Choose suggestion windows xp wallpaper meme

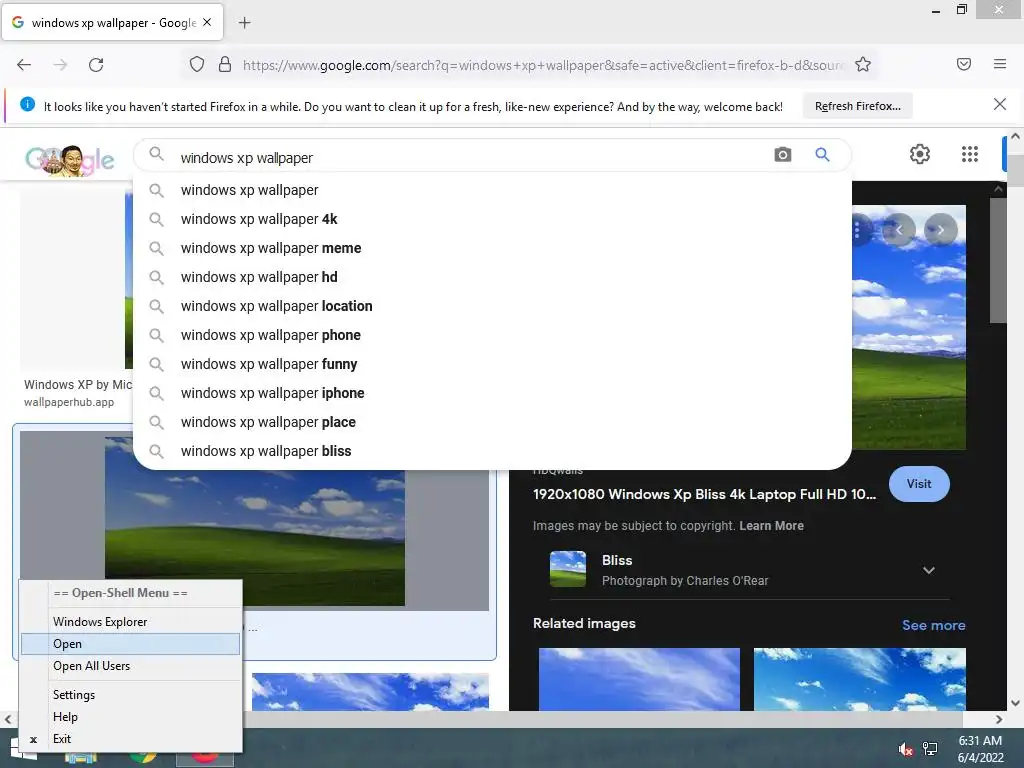tap(491, 248)
